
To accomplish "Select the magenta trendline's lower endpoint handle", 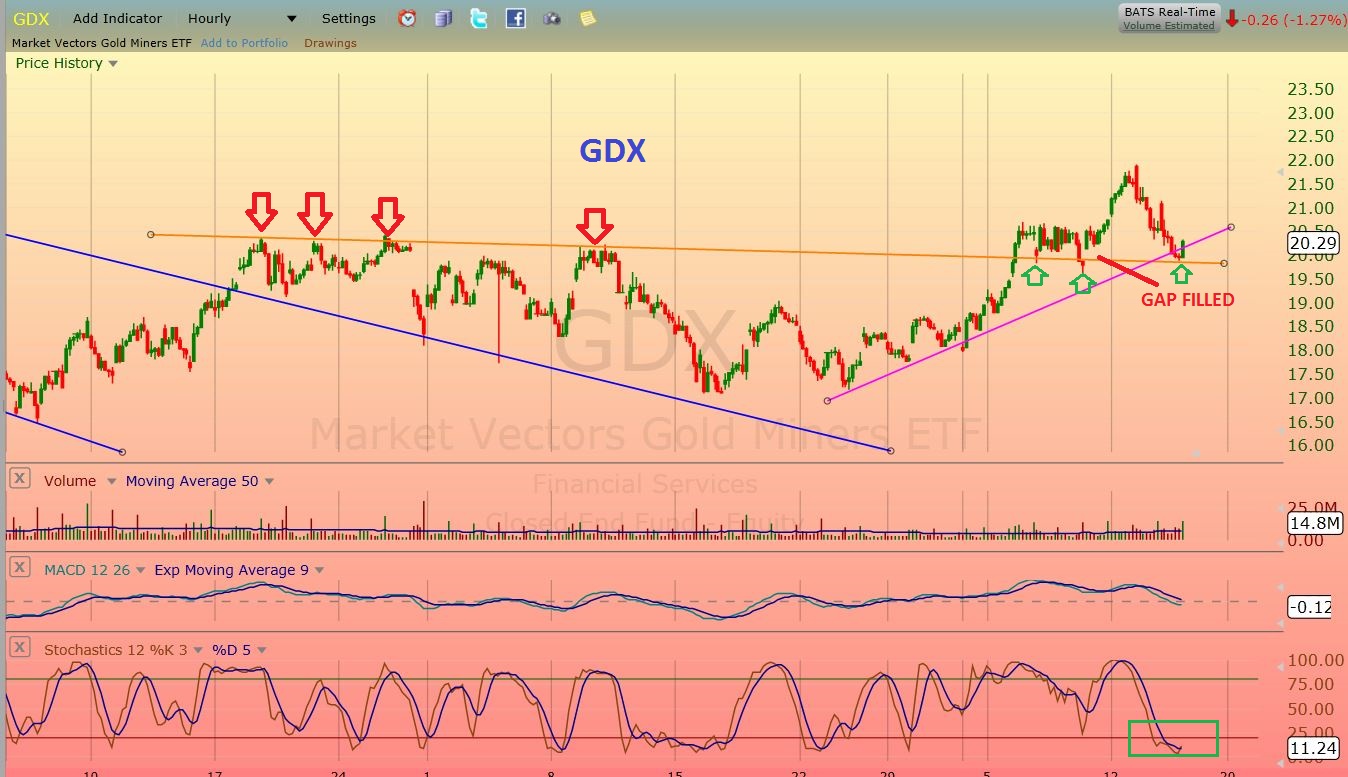I will 827,401.
